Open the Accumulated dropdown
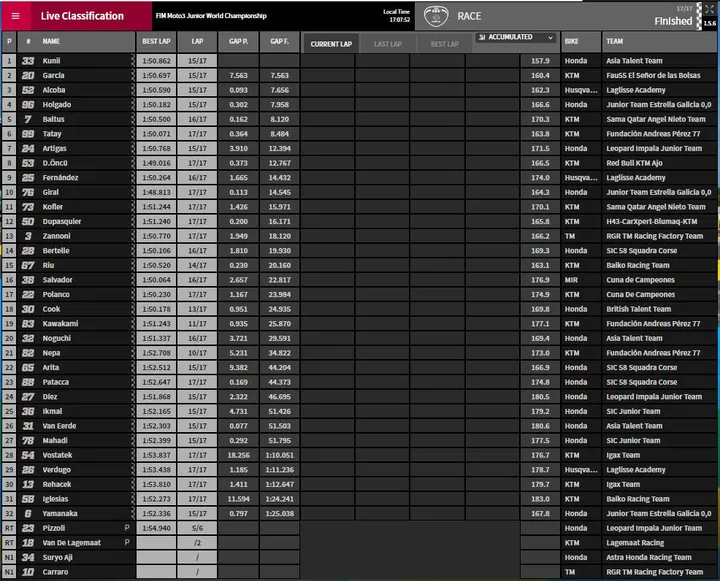Viewport: 720px width, 581px height. (515, 37)
